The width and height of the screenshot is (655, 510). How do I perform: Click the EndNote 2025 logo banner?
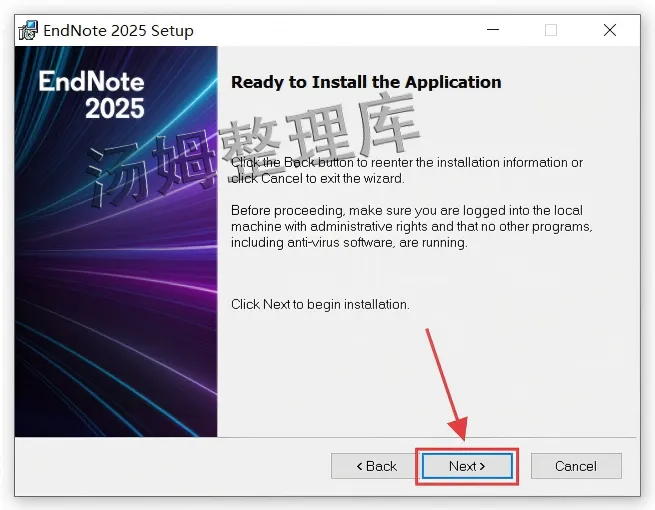[116, 241]
